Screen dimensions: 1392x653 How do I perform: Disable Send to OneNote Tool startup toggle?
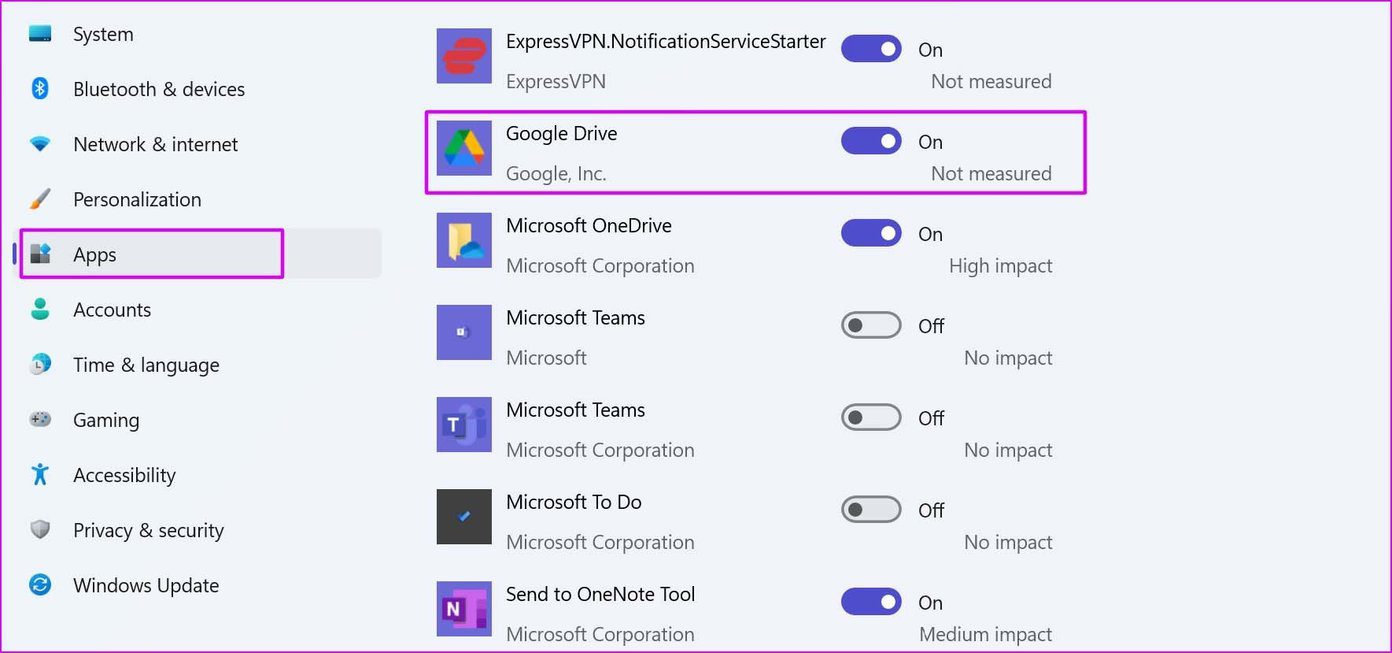(x=871, y=602)
